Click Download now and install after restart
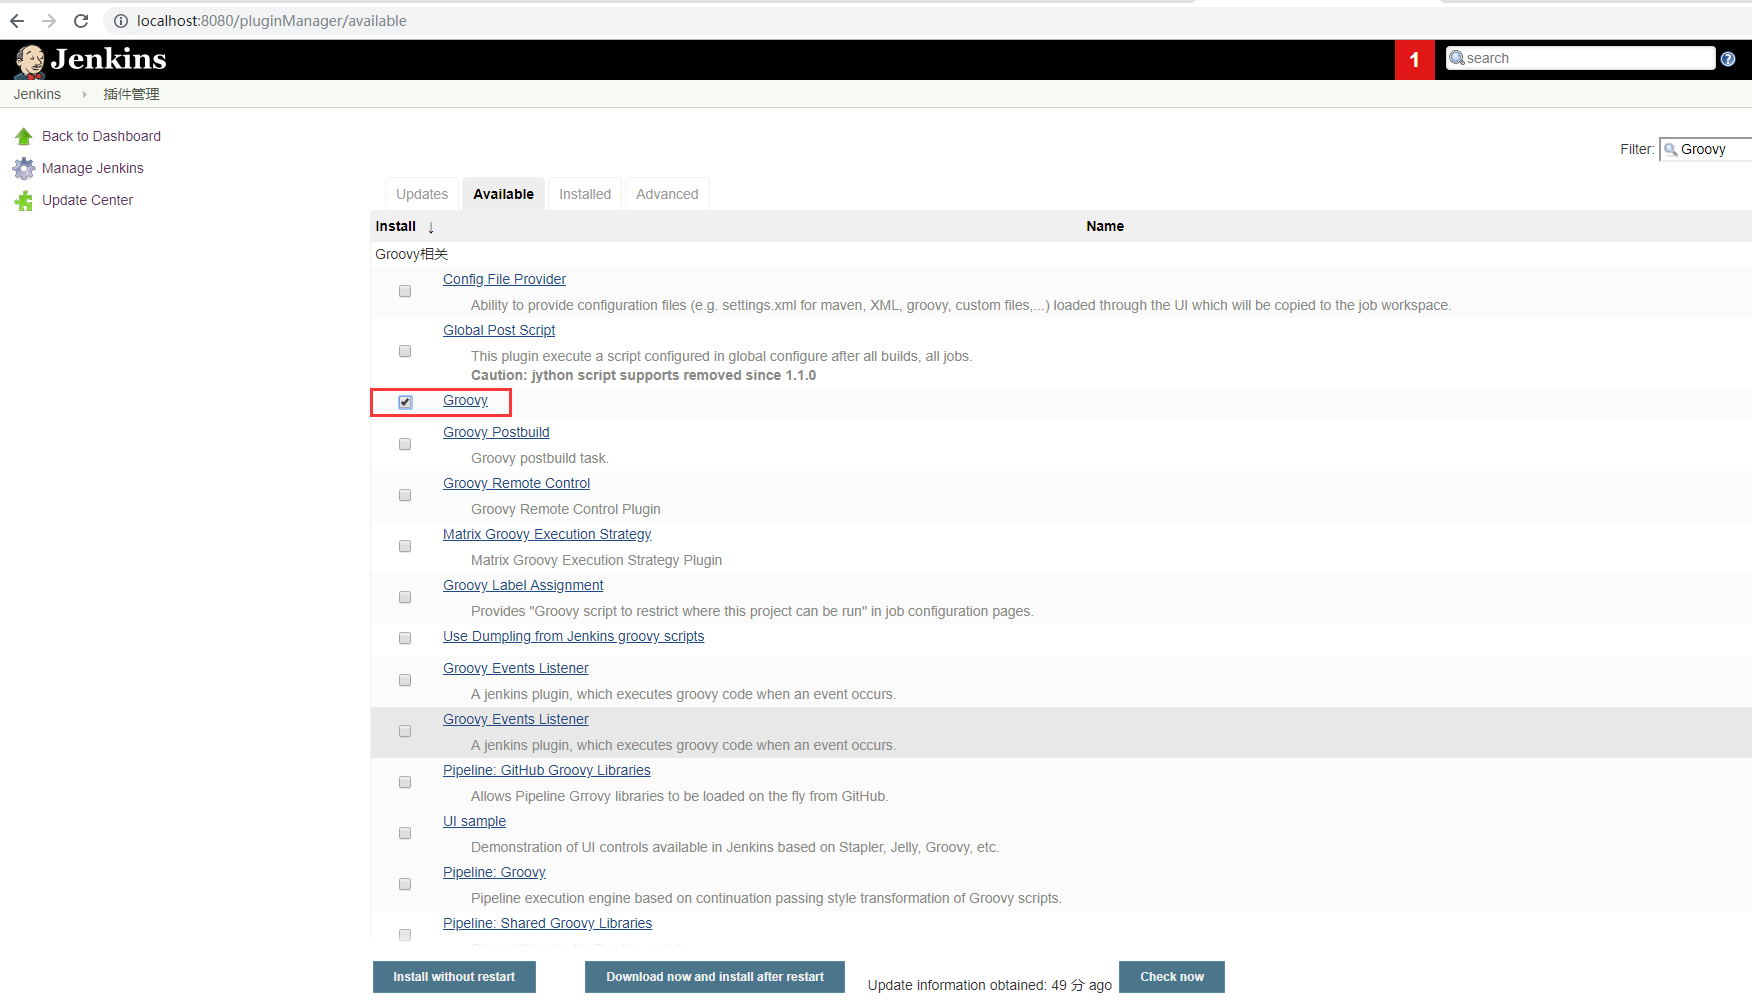Screen dimensions: 1752x1003 715,977
